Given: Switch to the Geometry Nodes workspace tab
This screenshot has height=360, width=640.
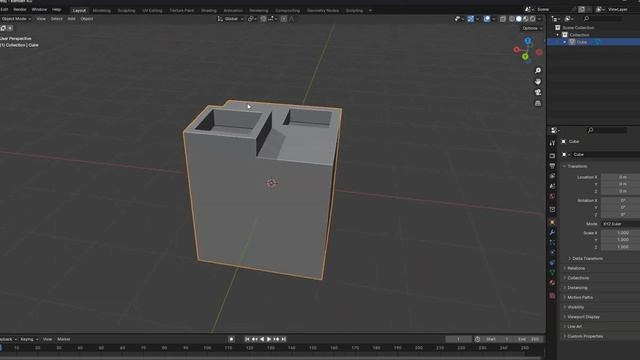Looking at the screenshot, I should (x=323, y=11).
